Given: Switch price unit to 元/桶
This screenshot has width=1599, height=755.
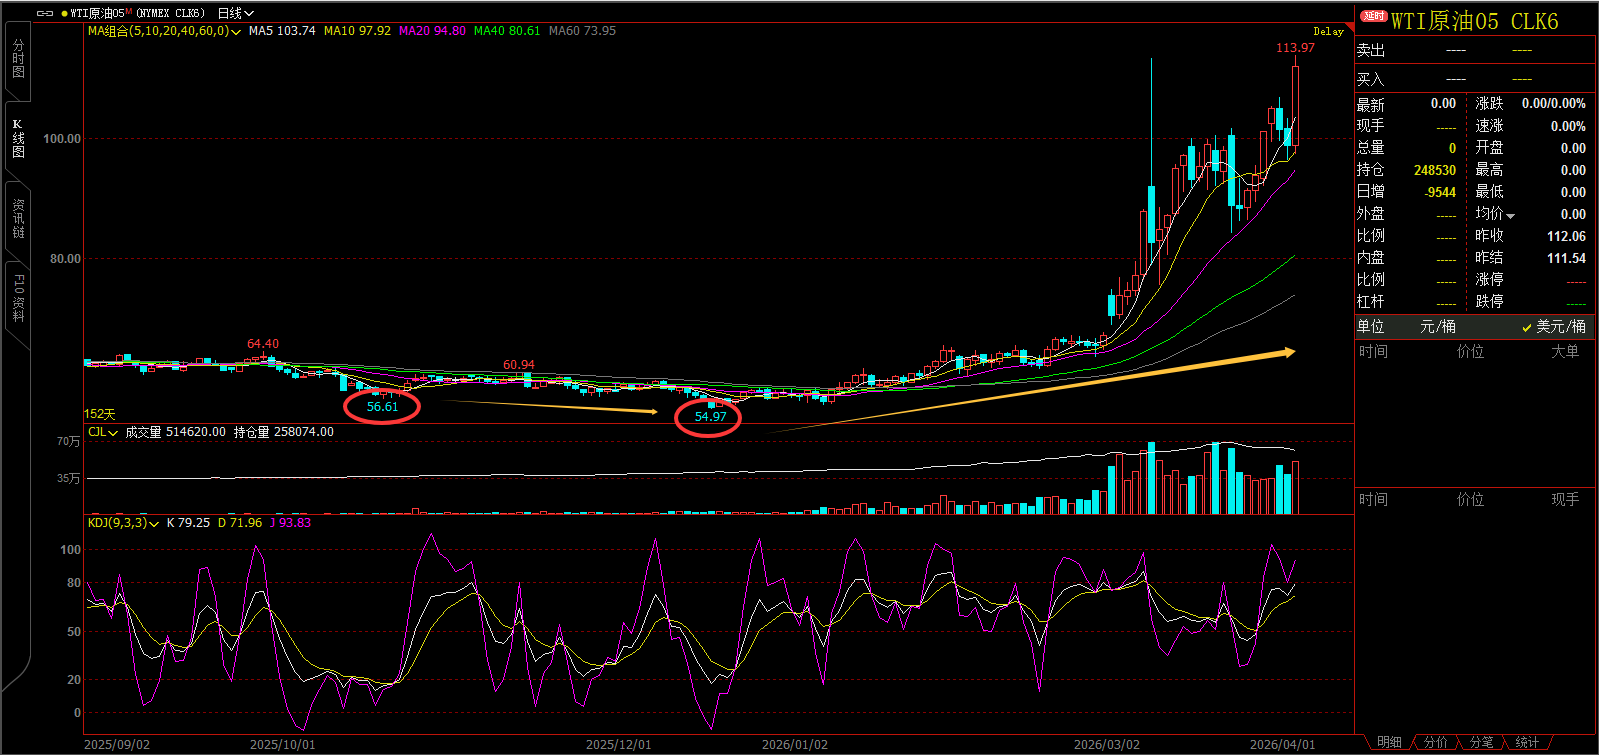Looking at the screenshot, I should click(x=1438, y=327).
